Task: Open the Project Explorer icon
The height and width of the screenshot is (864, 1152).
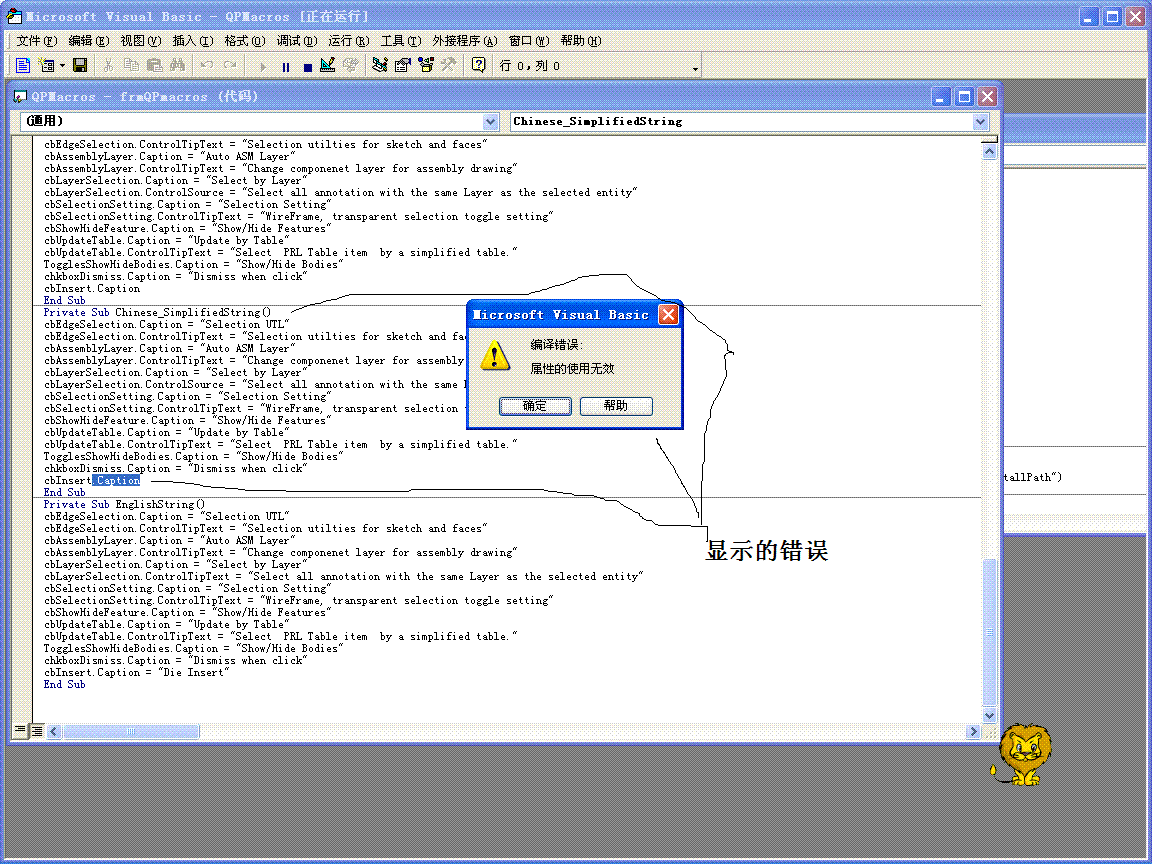Action: click(380, 65)
